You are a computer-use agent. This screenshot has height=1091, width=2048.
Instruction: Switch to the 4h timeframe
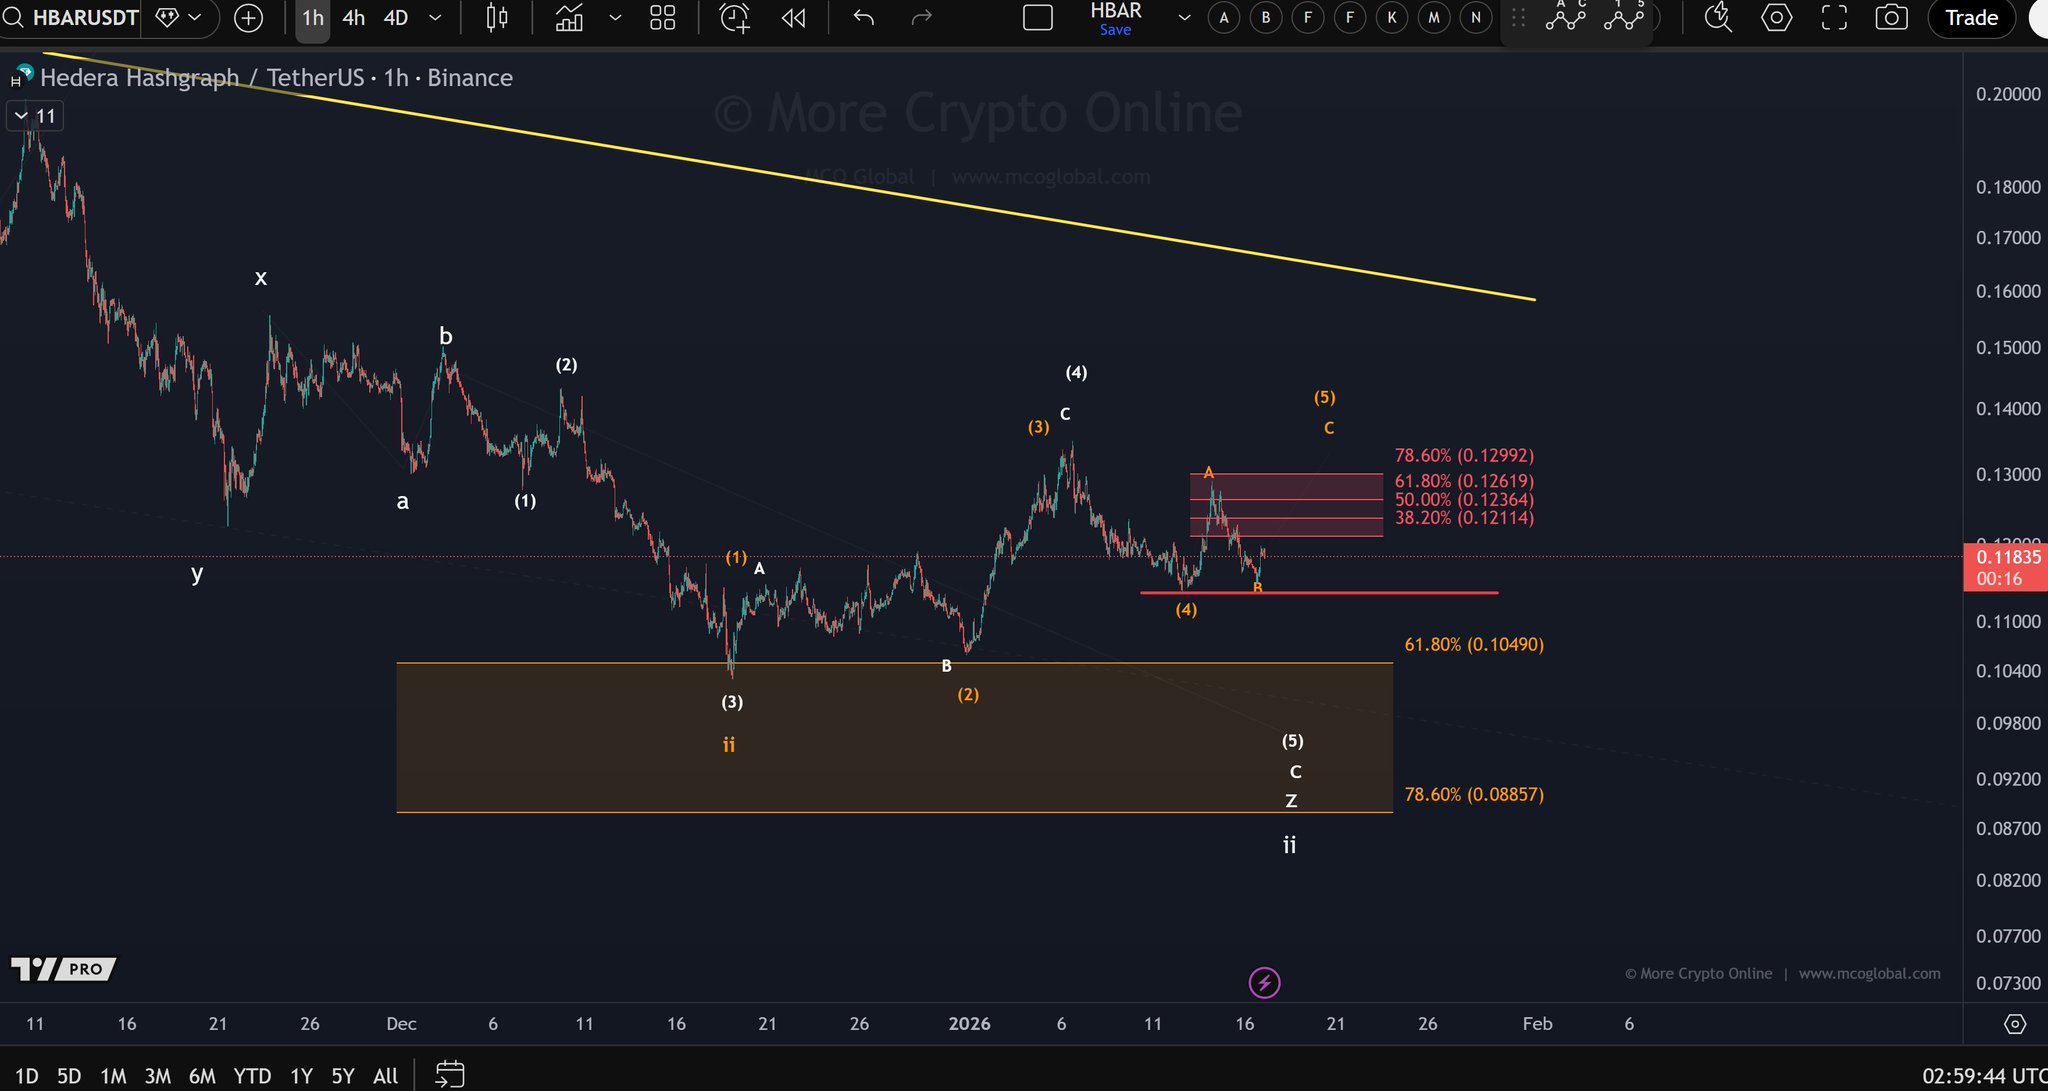point(353,18)
